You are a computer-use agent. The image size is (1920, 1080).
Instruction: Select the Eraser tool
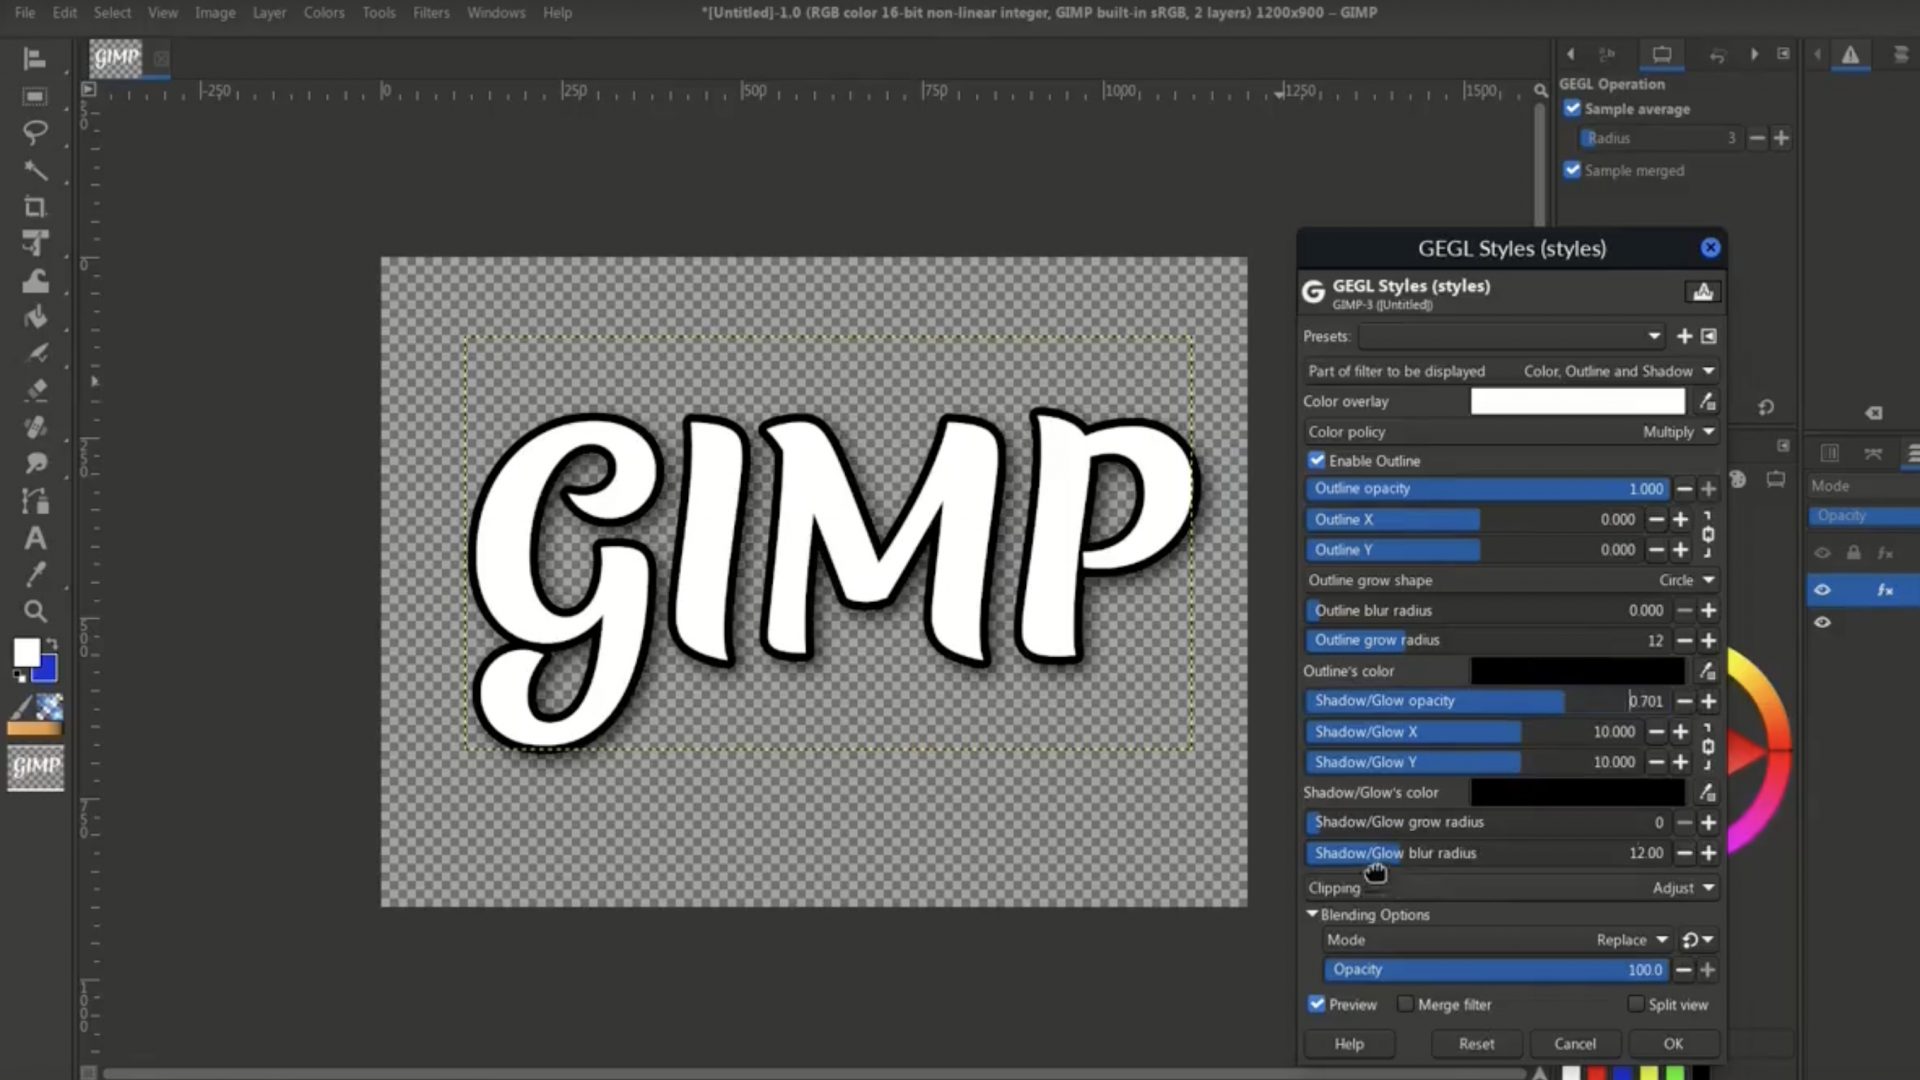pos(35,390)
